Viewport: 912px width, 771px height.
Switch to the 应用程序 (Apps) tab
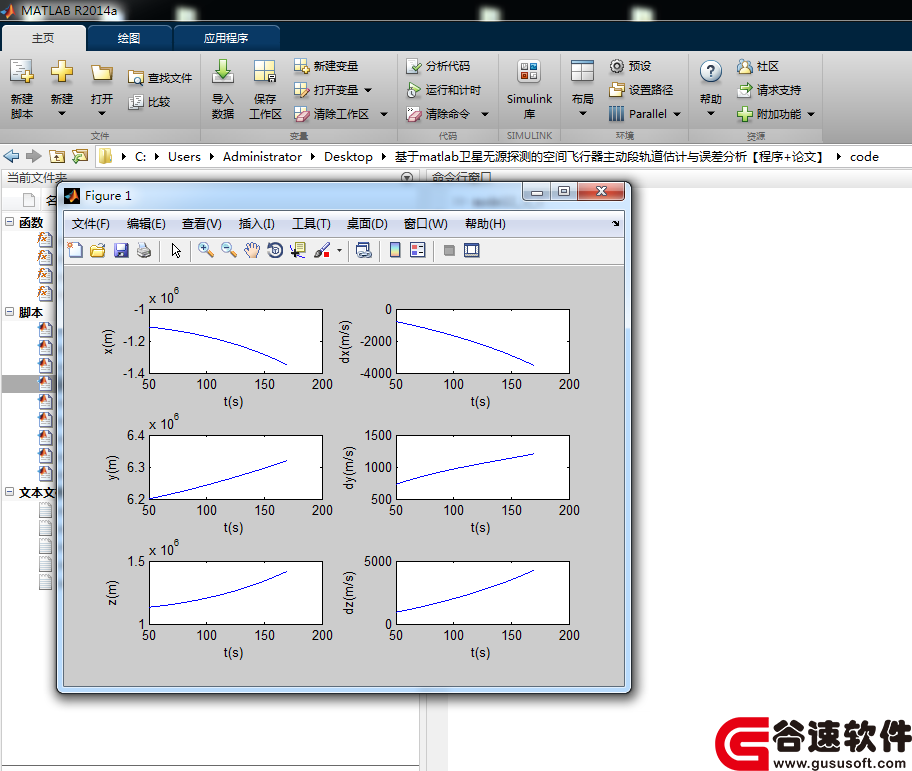click(226, 38)
